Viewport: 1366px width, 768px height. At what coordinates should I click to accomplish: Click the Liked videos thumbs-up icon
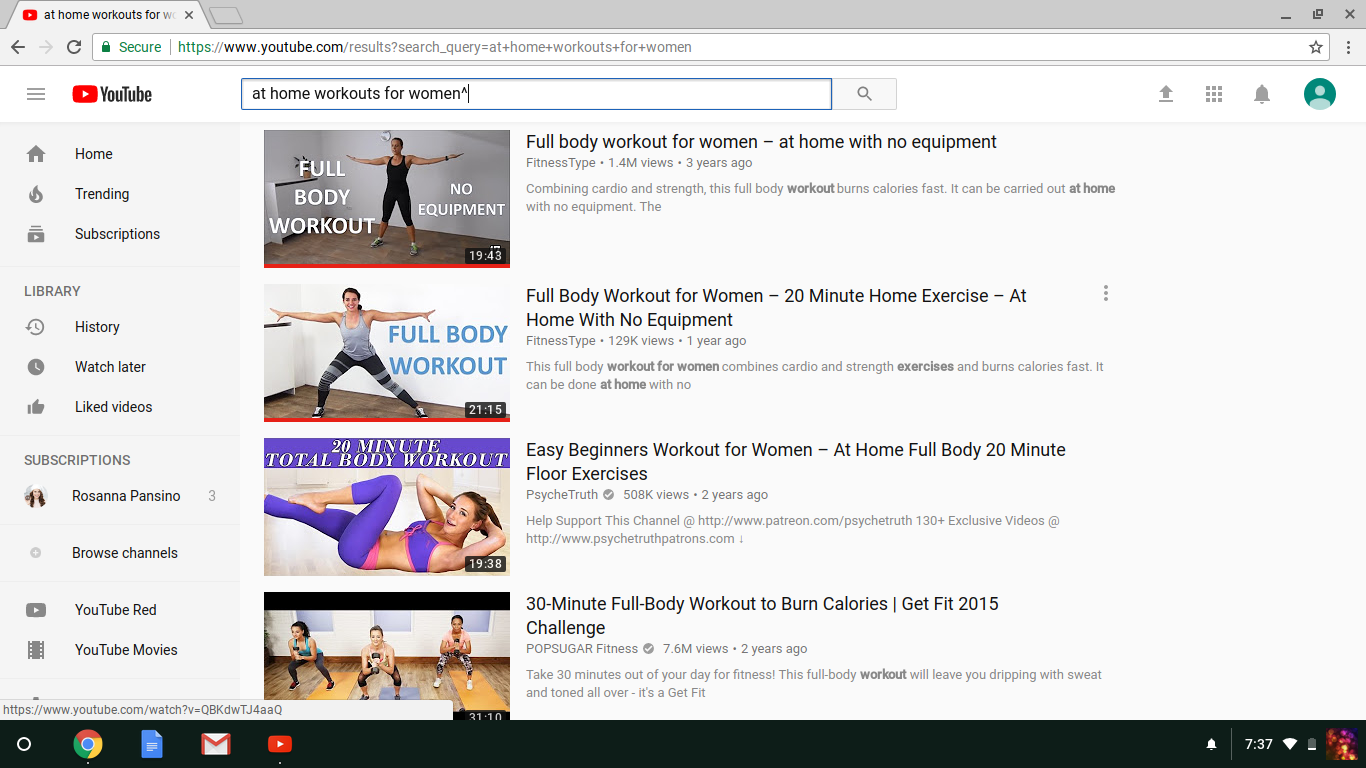[x=36, y=407]
